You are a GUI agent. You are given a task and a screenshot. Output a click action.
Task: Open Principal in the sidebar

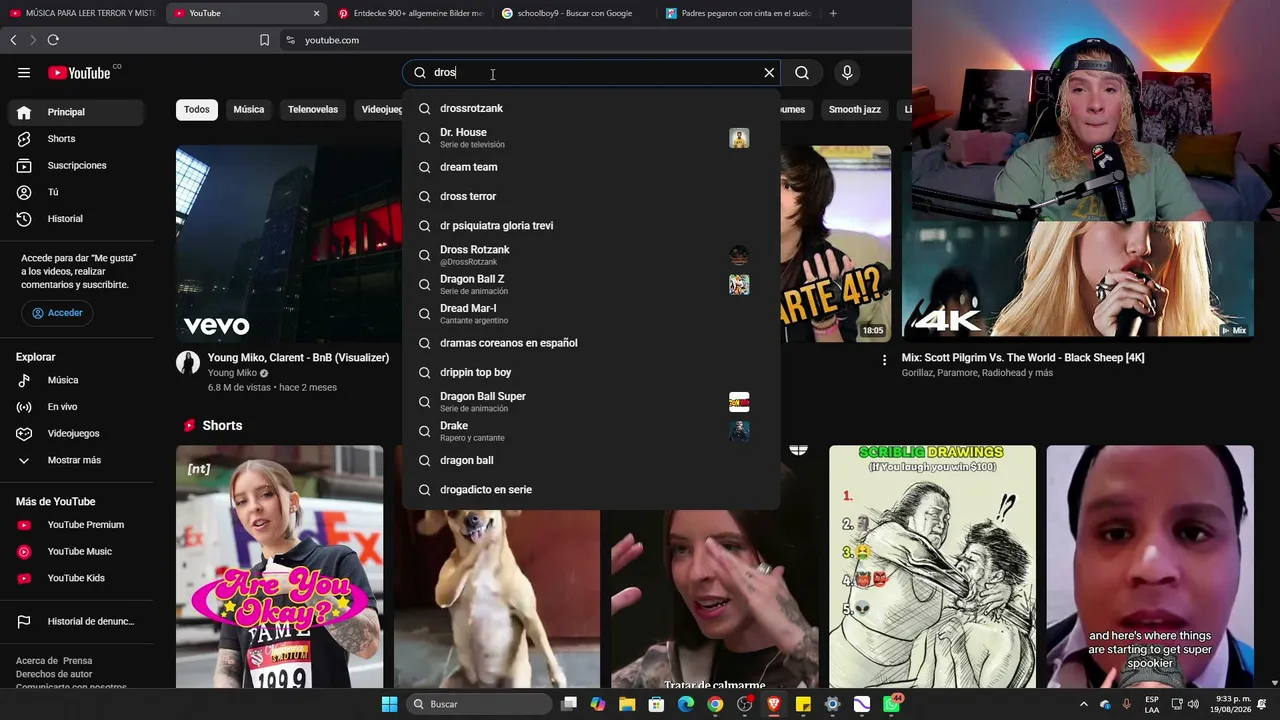(78, 112)
